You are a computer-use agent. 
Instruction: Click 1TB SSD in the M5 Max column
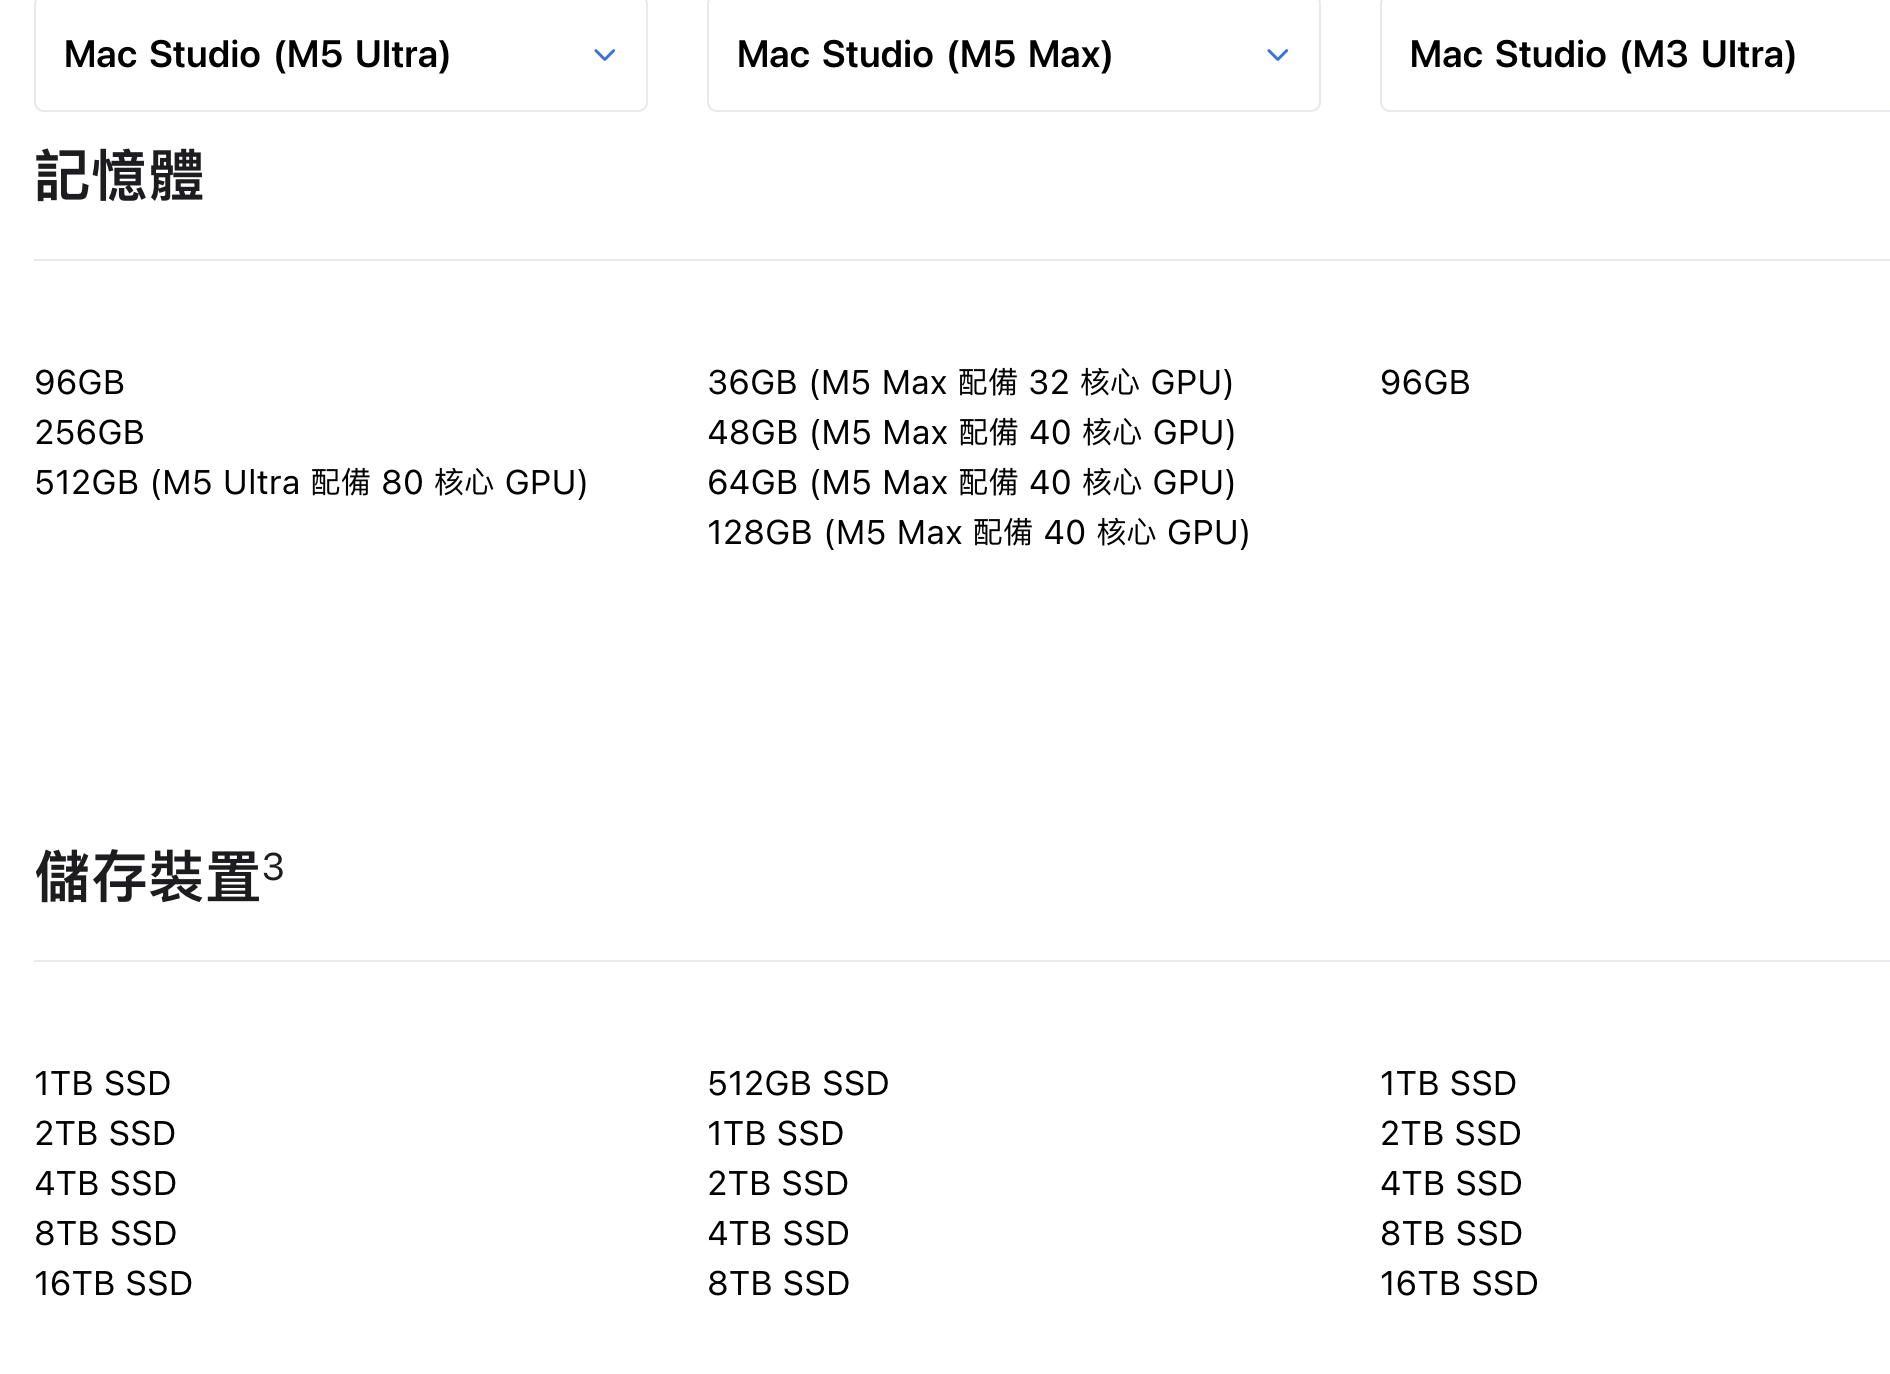coord(776,1133)
